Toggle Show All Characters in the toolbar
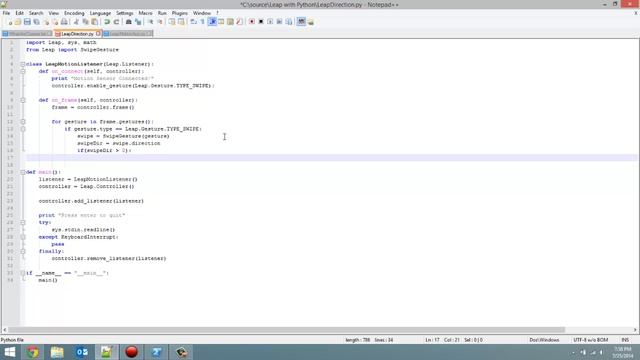This screenshot has width=640, height=360. click(x=202, y=22)
